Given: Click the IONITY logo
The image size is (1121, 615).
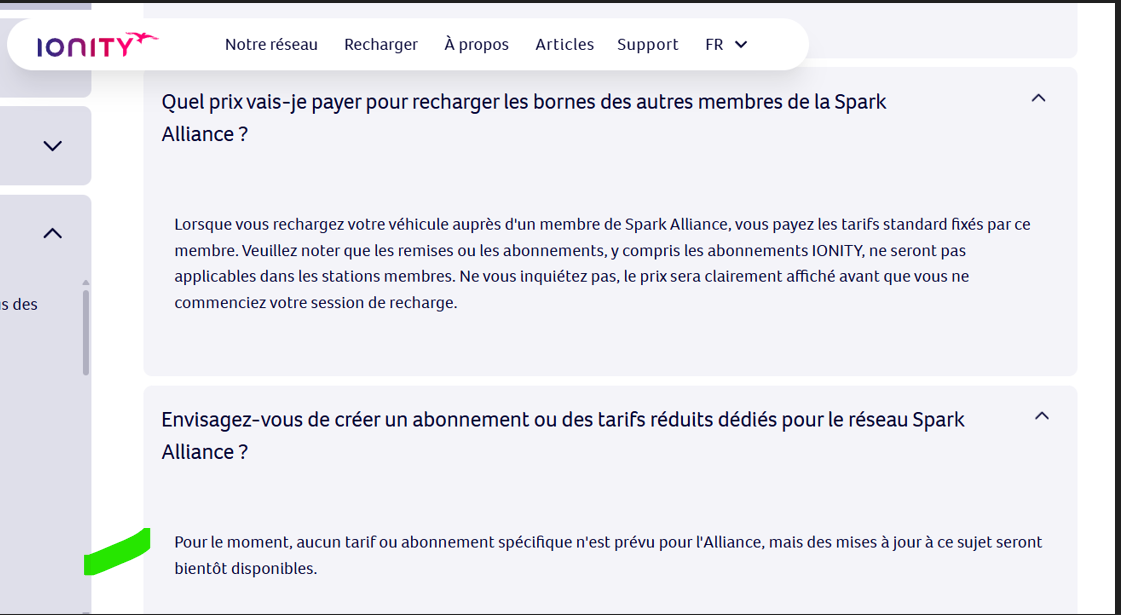Looking at the screenshot, I should coord(97,44).
